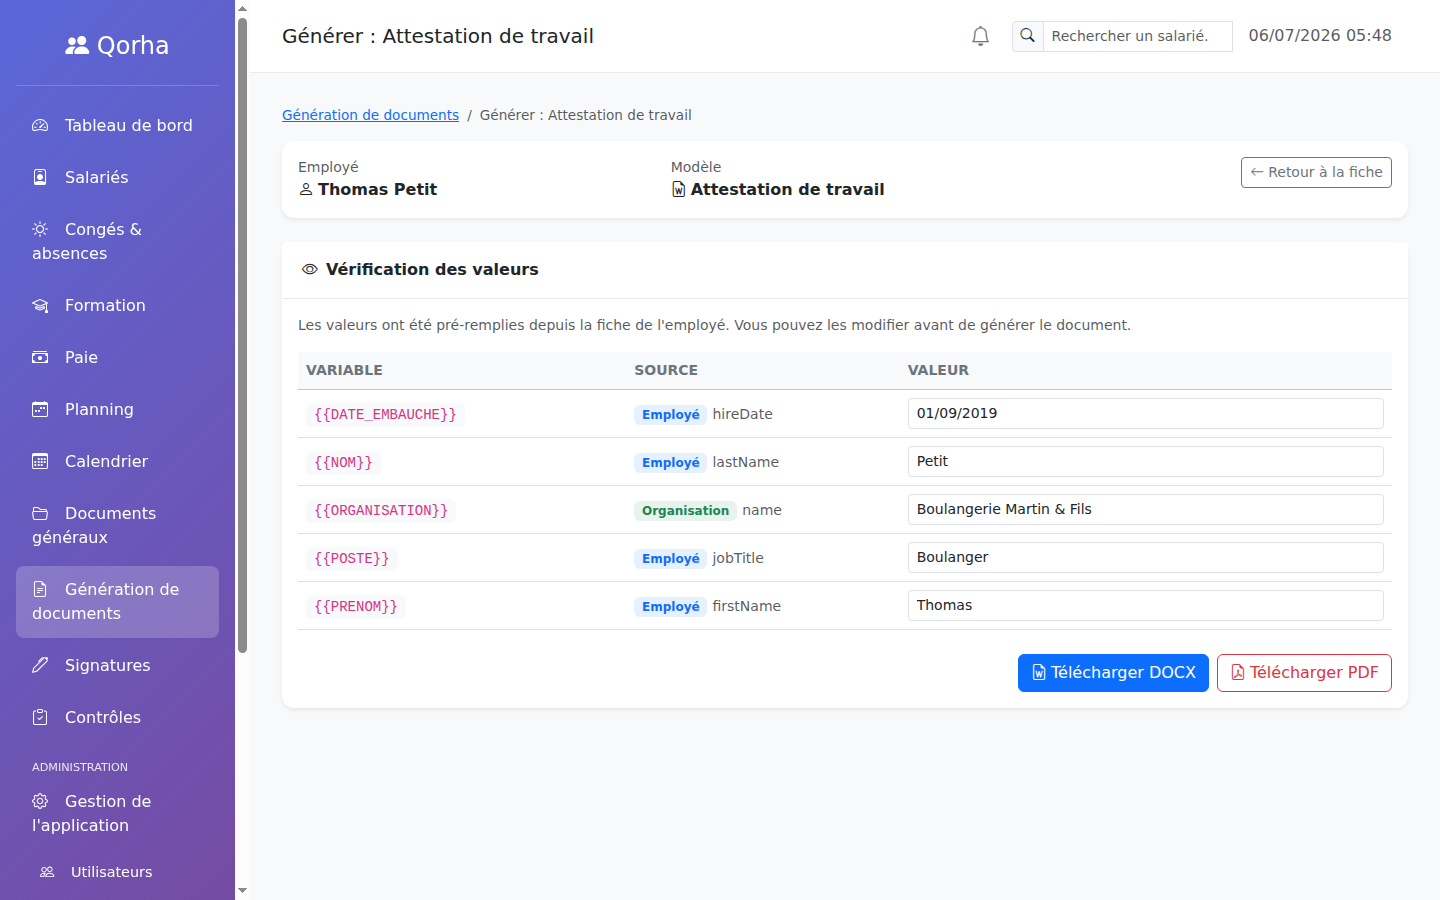This screenshot has width=1440, height=900.
Task: Open Contrôles from the sidebar
Action: pos(117,717)
